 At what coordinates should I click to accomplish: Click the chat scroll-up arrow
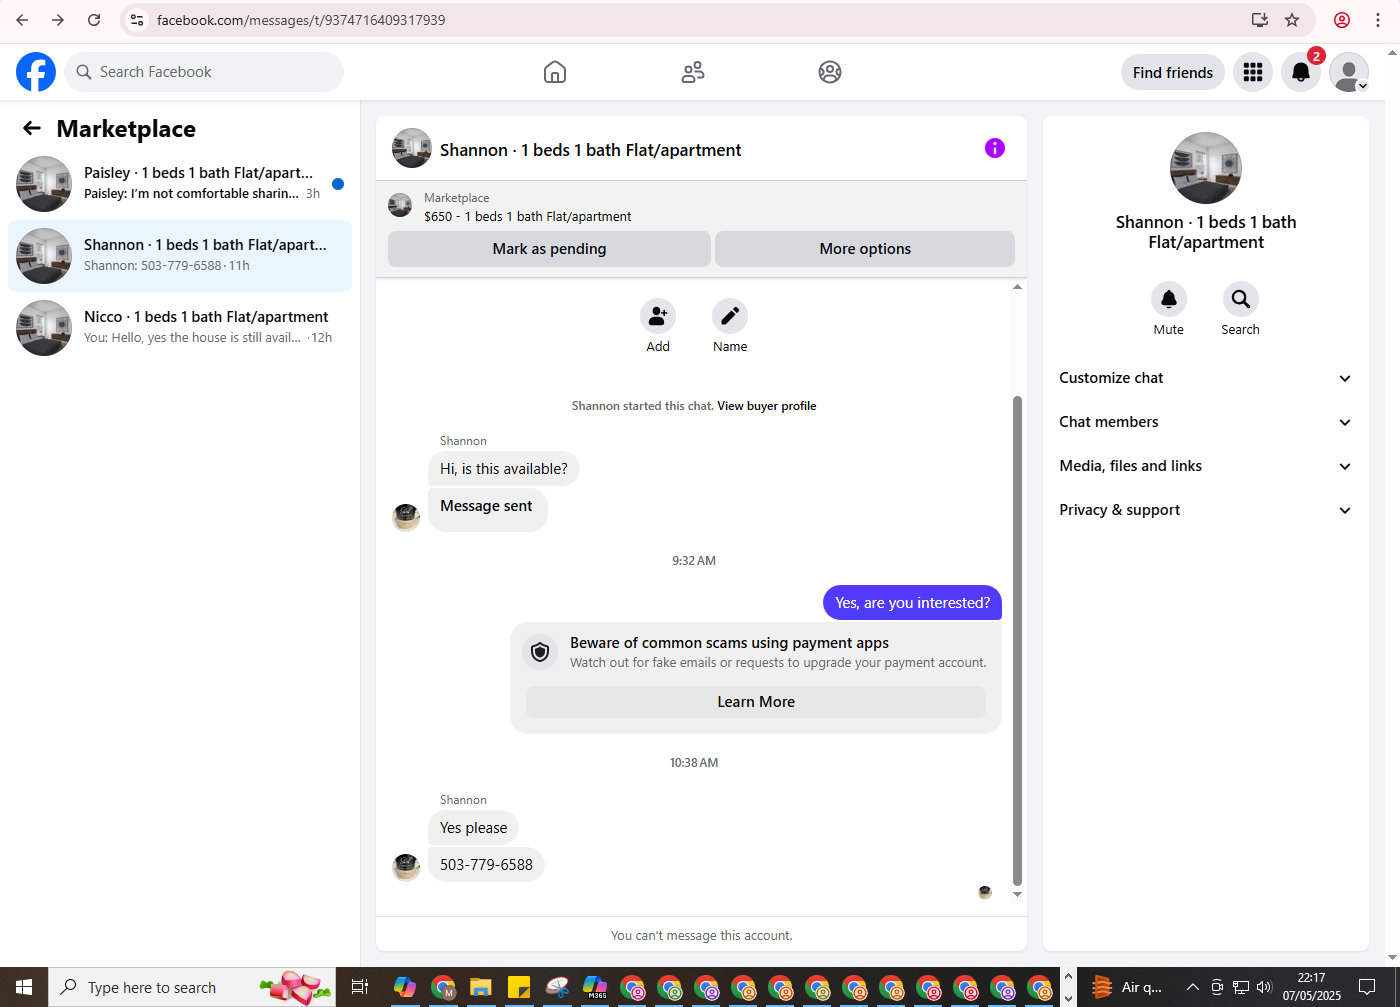(1017, 287)
